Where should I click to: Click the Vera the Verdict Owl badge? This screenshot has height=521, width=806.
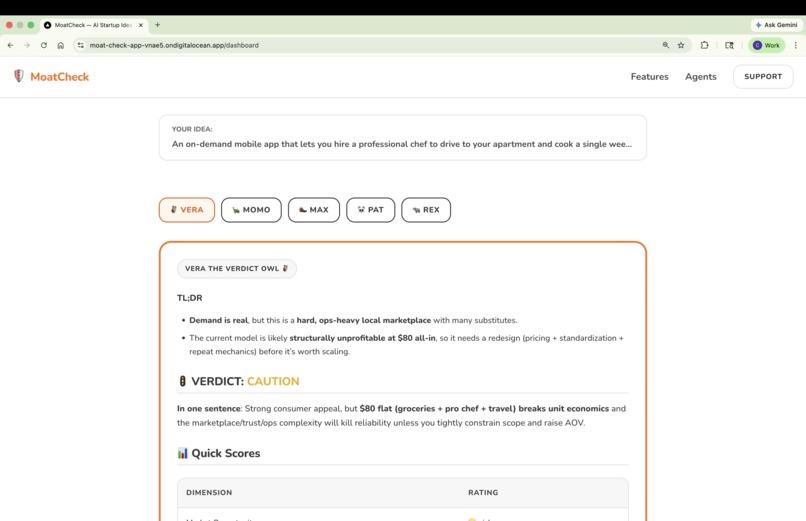[x=236, y=268]
